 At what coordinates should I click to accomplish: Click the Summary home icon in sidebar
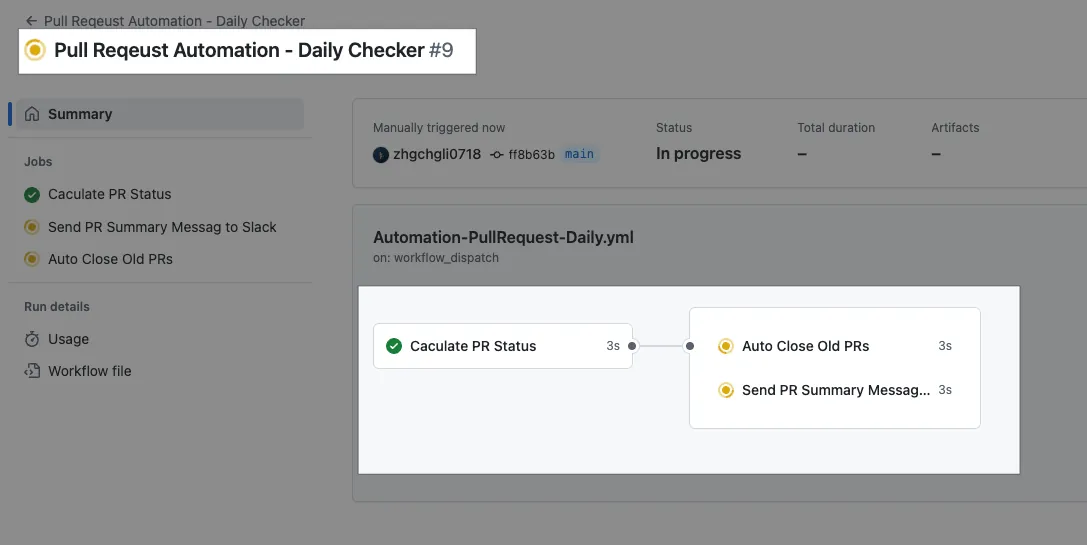[x=33, y=114]
